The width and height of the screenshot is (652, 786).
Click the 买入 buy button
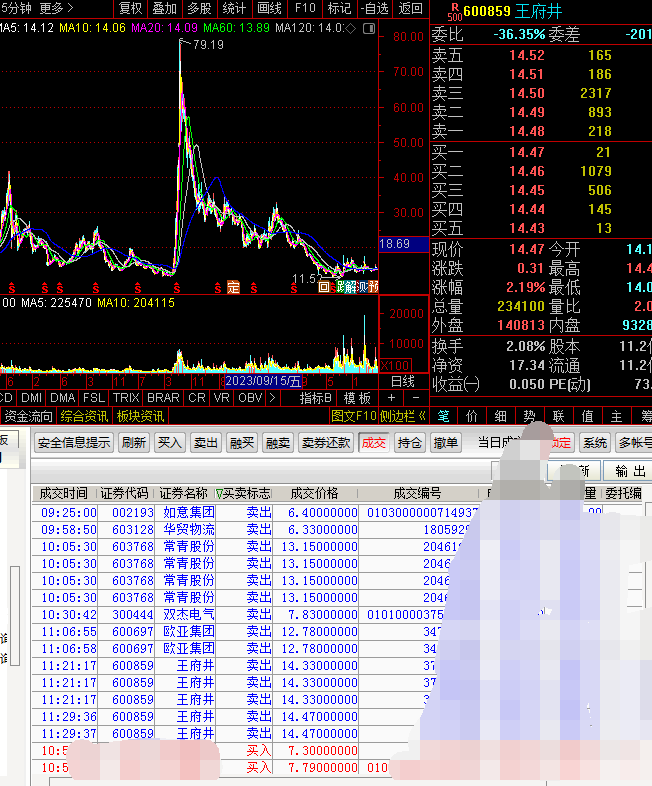click(170, 443)
